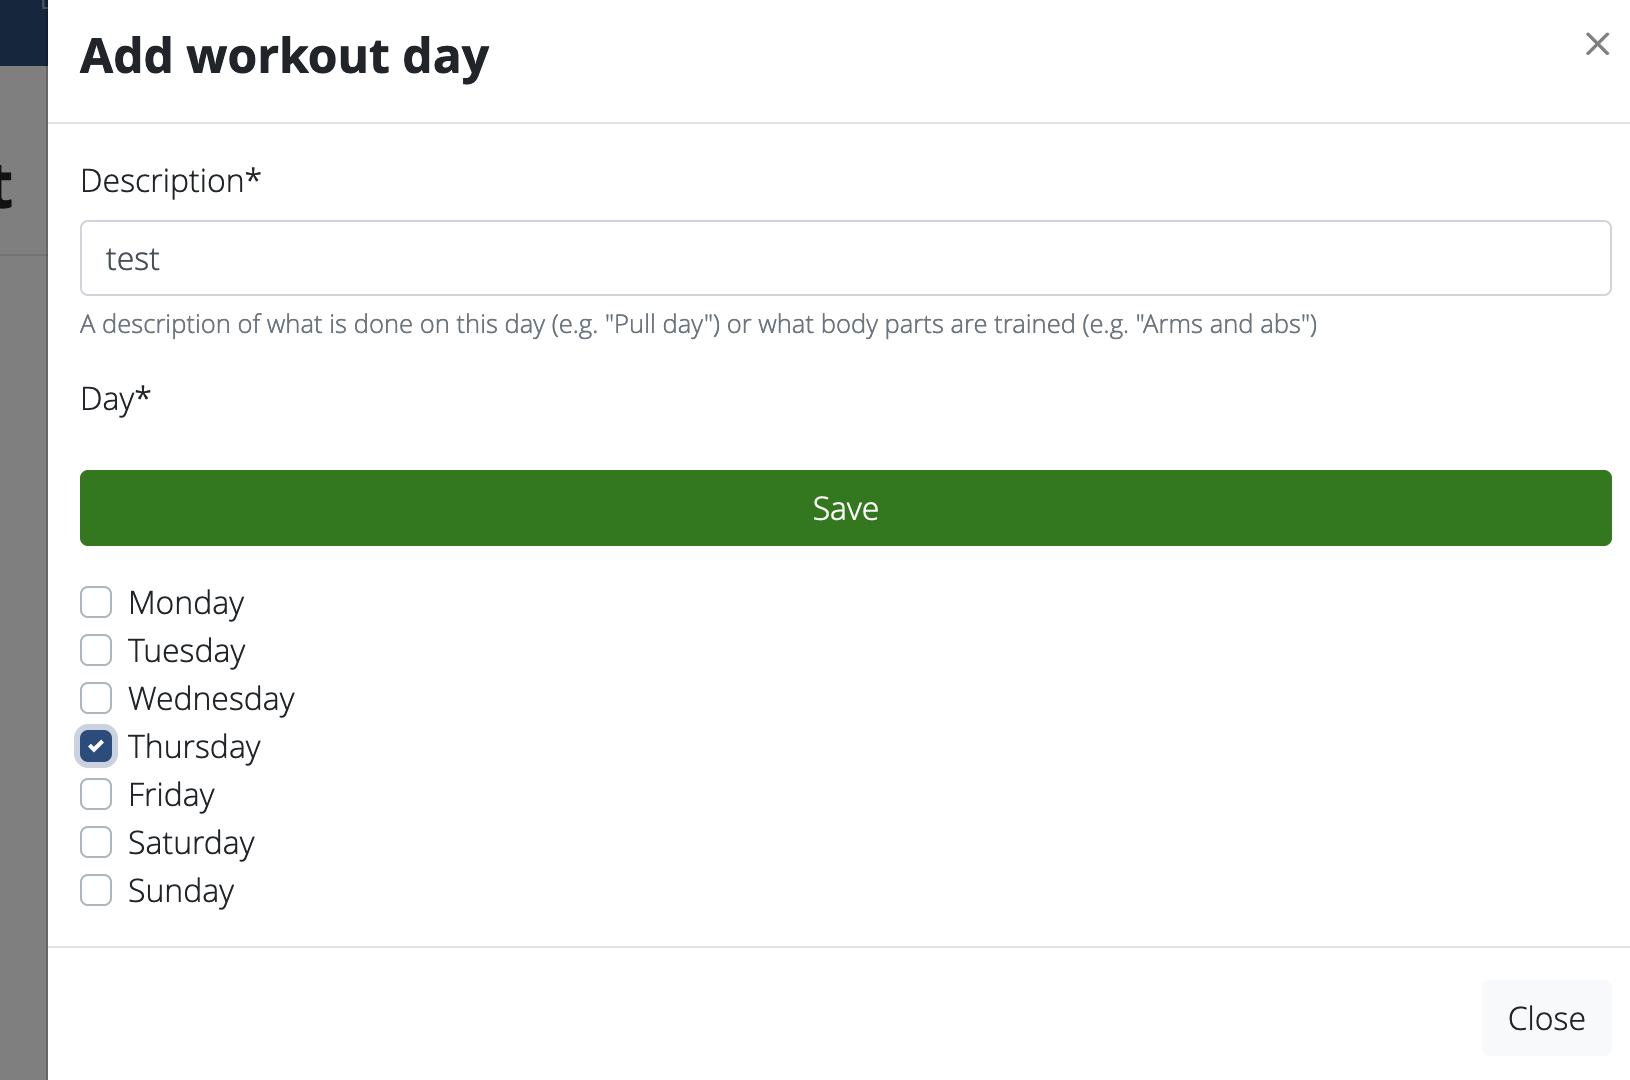Image resolution: width=1630 pixels, height=1080 pixels.
Task: Enable the Tuesday checkbox
Action: 95,650
